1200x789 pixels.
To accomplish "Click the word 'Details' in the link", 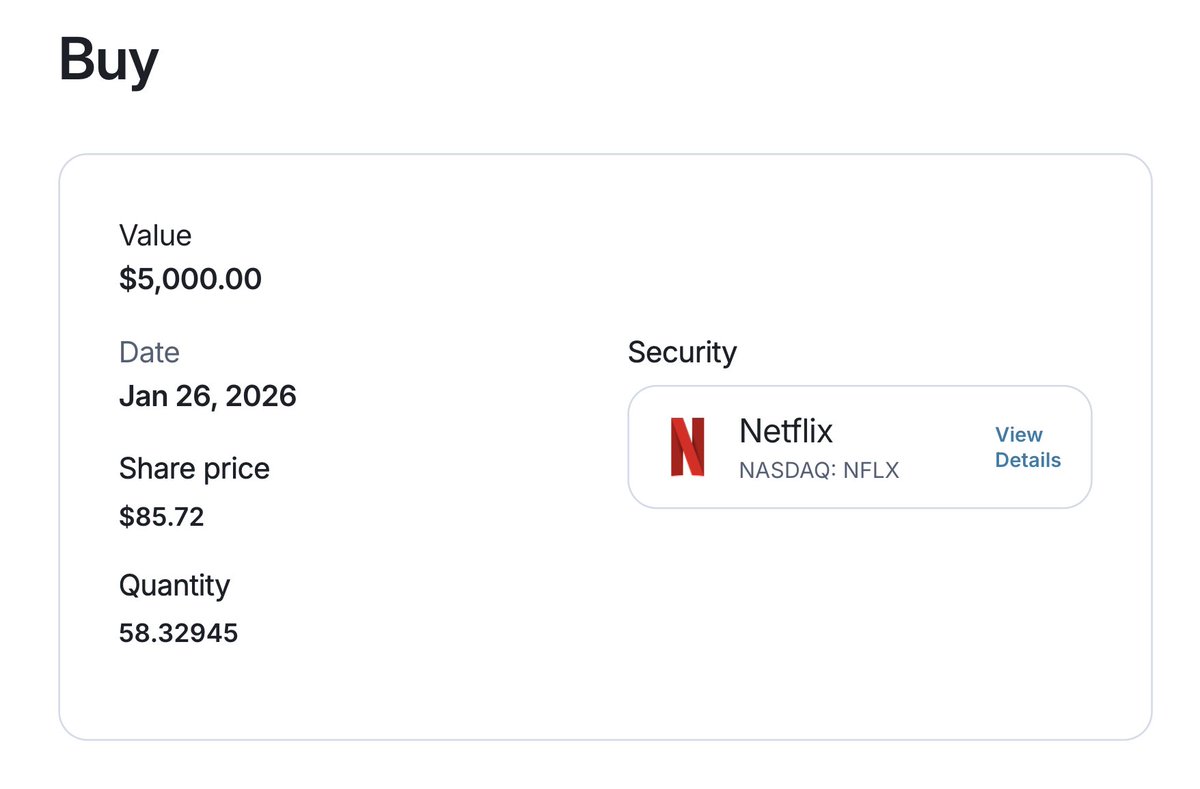I will pyautogui.click(x=1027, y=460).
